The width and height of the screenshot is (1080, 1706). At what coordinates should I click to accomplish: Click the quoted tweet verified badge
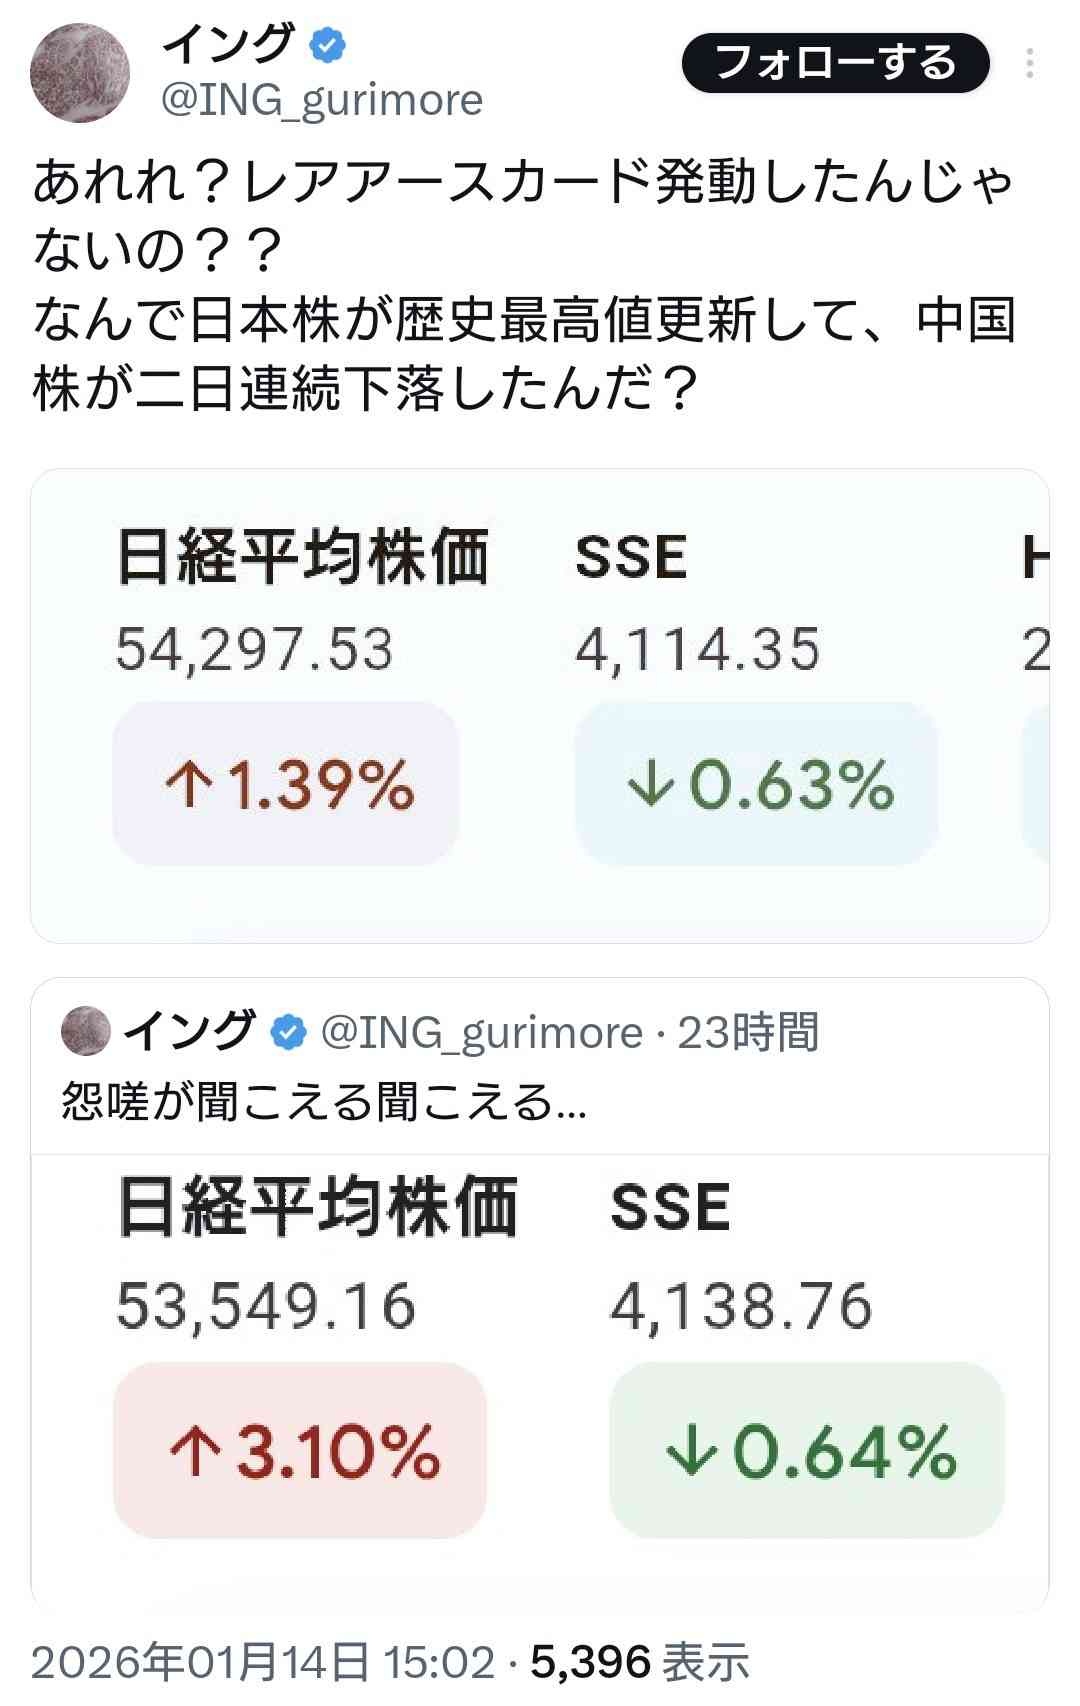tap(289, 1032)
